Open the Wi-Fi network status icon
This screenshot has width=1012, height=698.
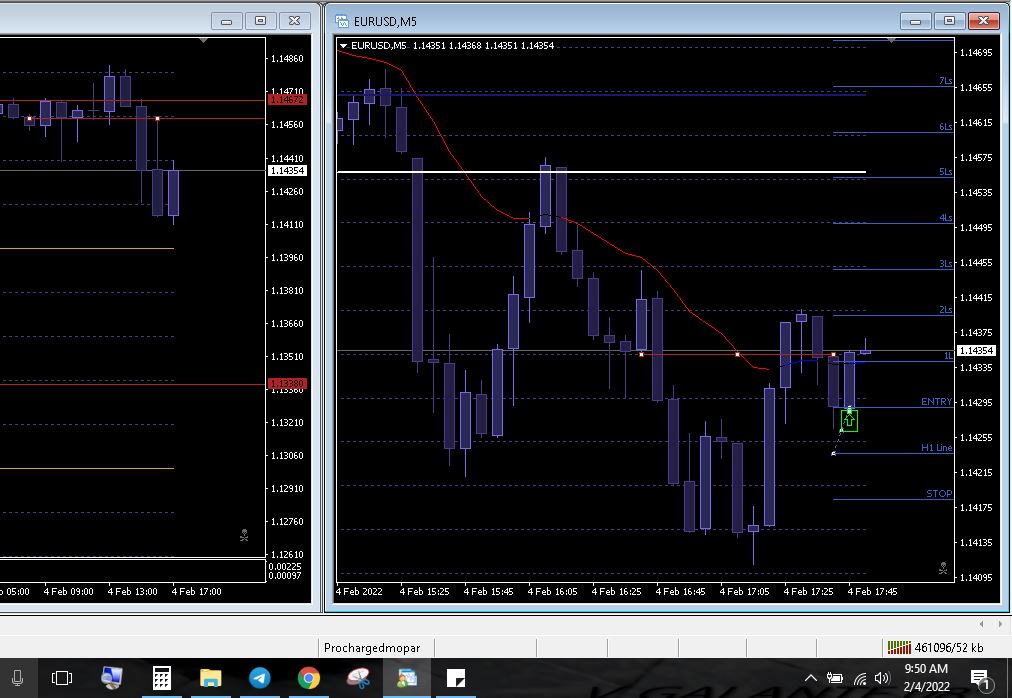click(x=858, y=679)
